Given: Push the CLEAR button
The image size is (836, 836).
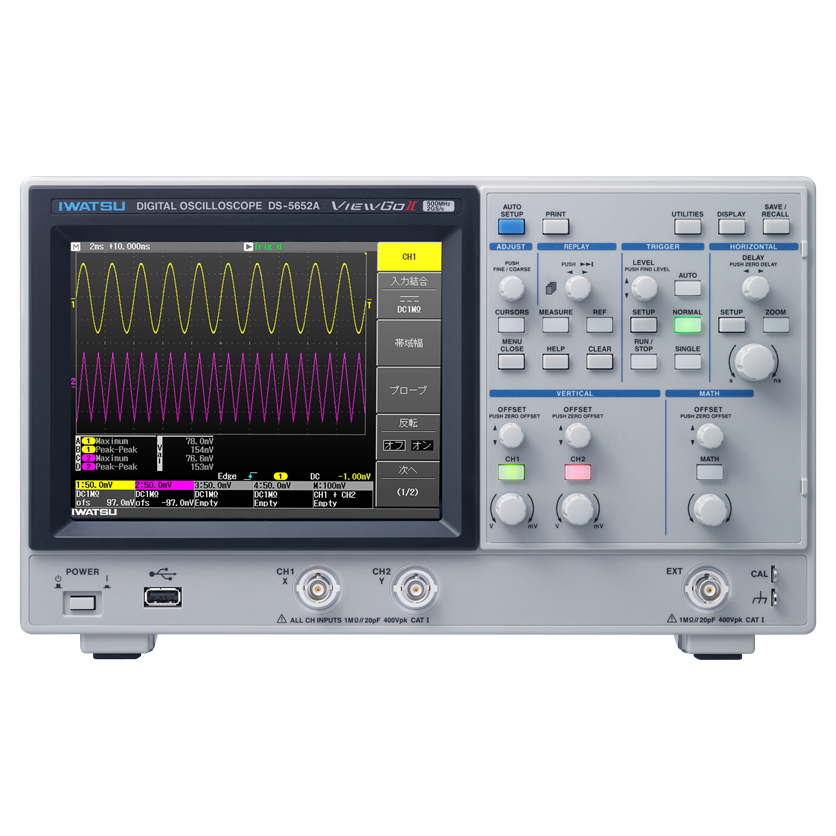Looking at the screenshot, I should [x=599, y=361].
